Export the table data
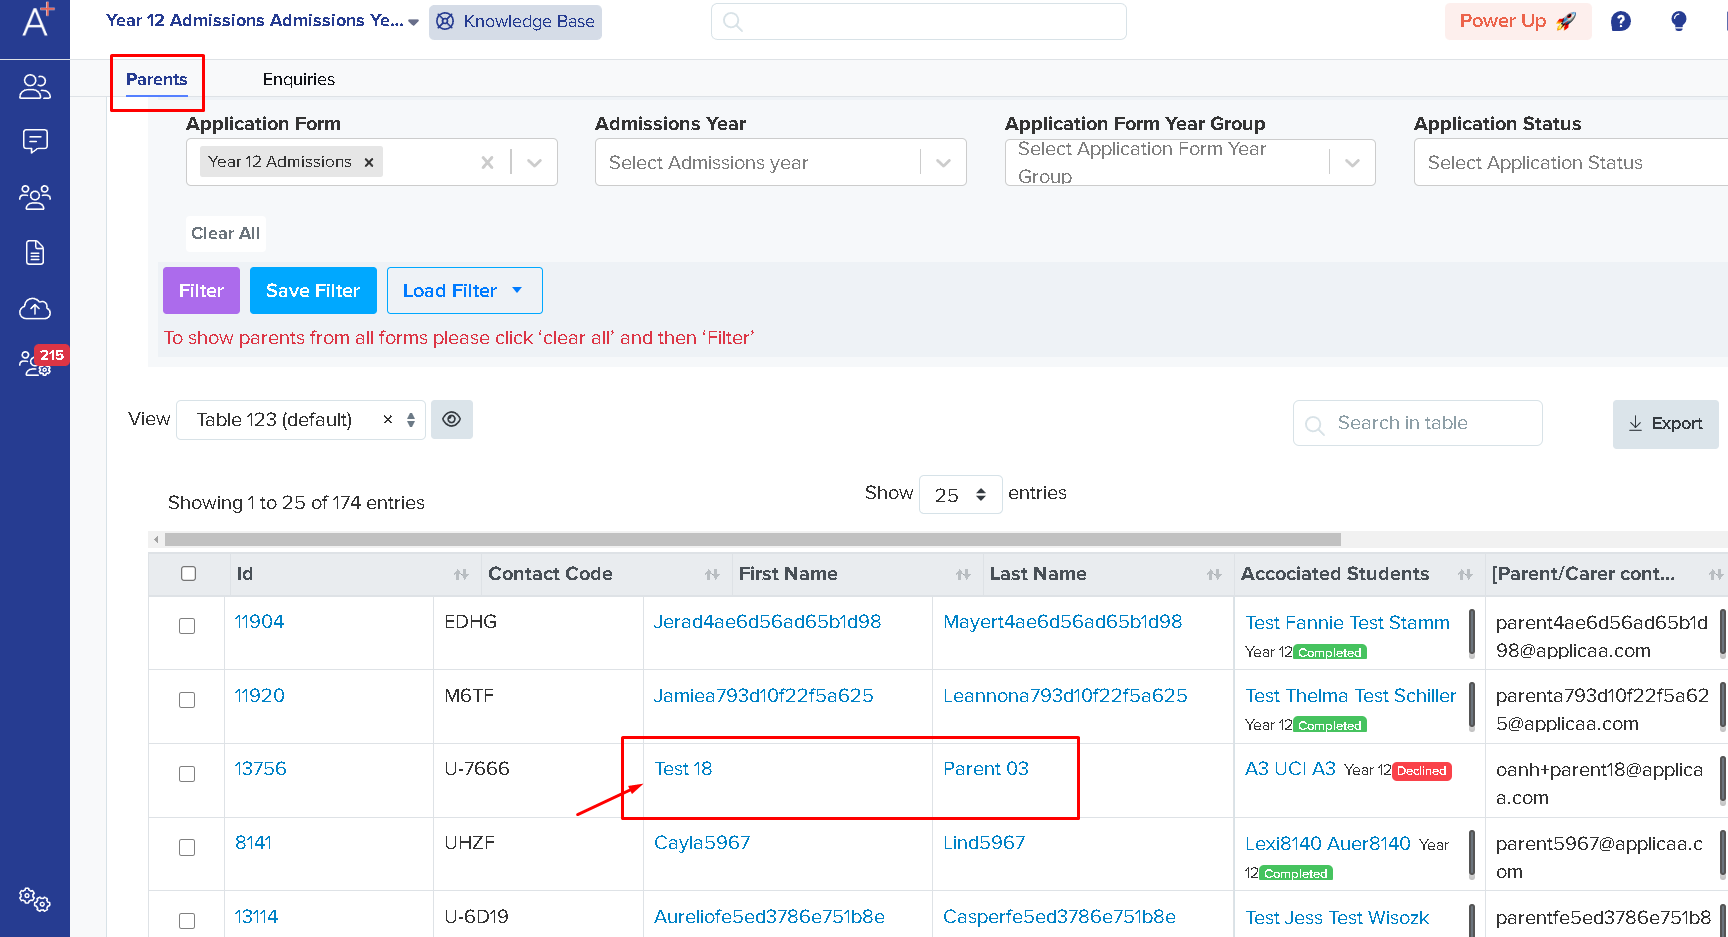This screenshot has height=937, width=1728. [x=1665, y=424]
